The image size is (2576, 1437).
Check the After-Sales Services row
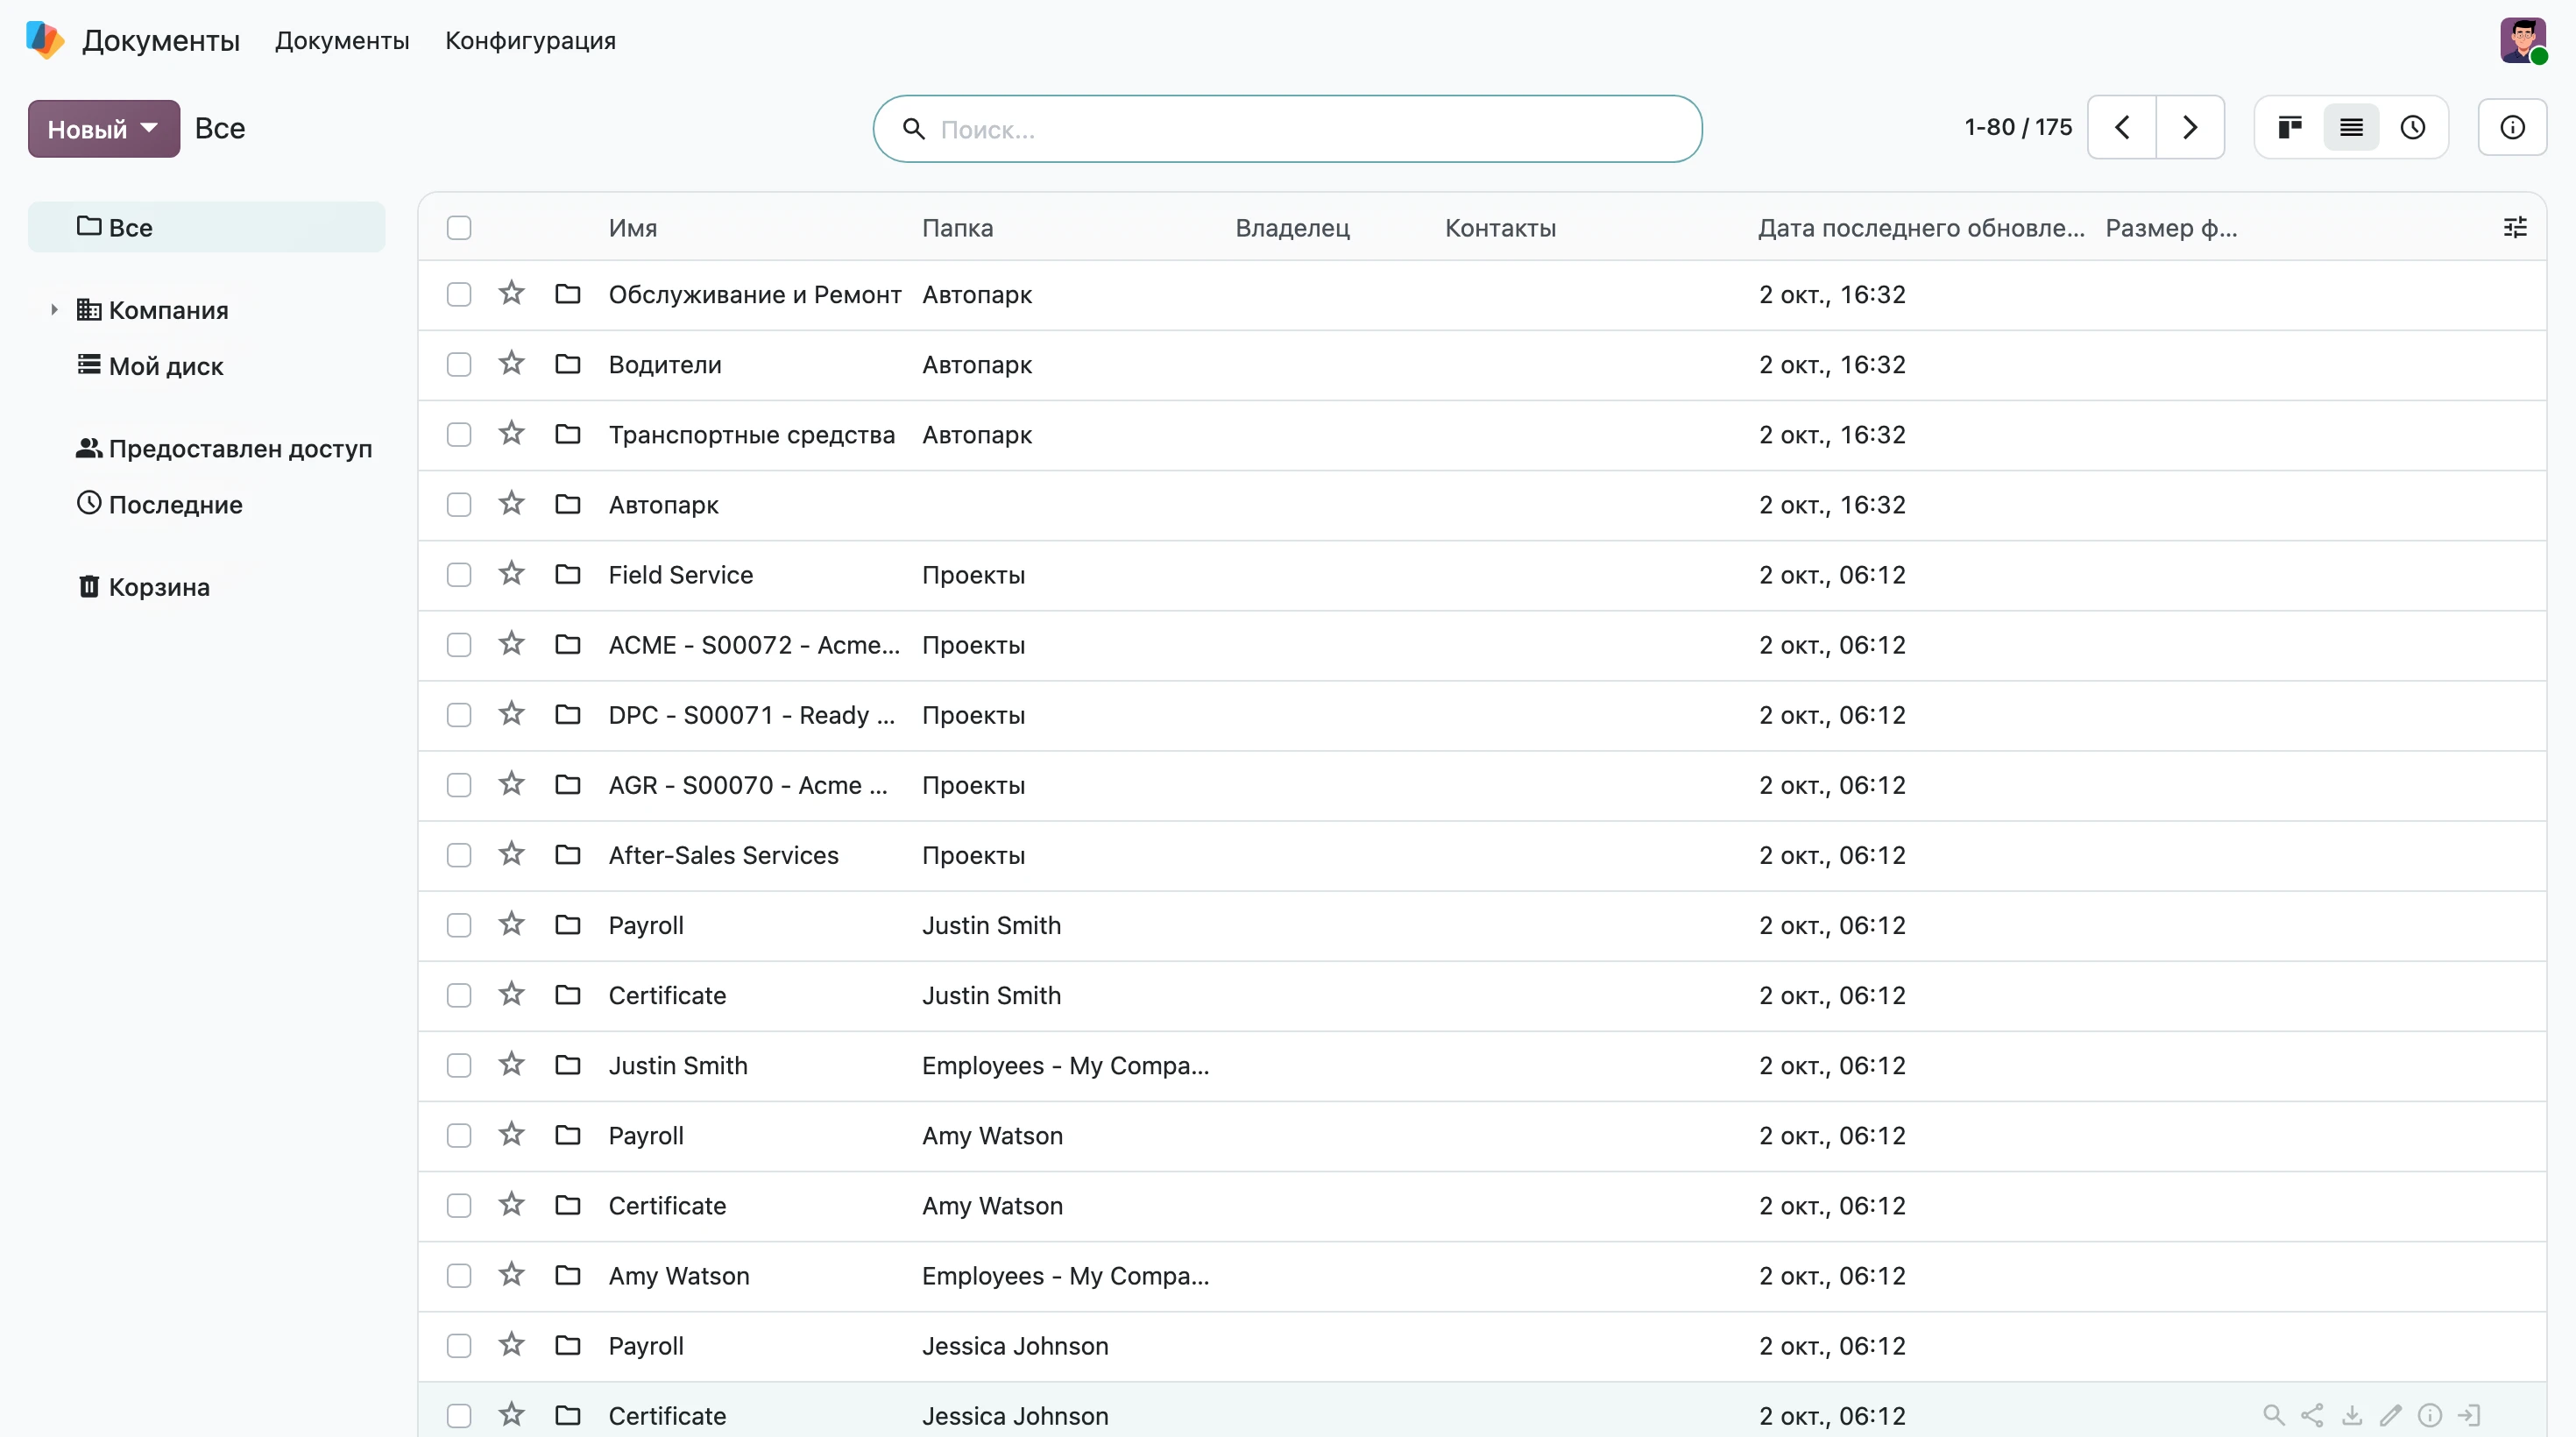459,855
